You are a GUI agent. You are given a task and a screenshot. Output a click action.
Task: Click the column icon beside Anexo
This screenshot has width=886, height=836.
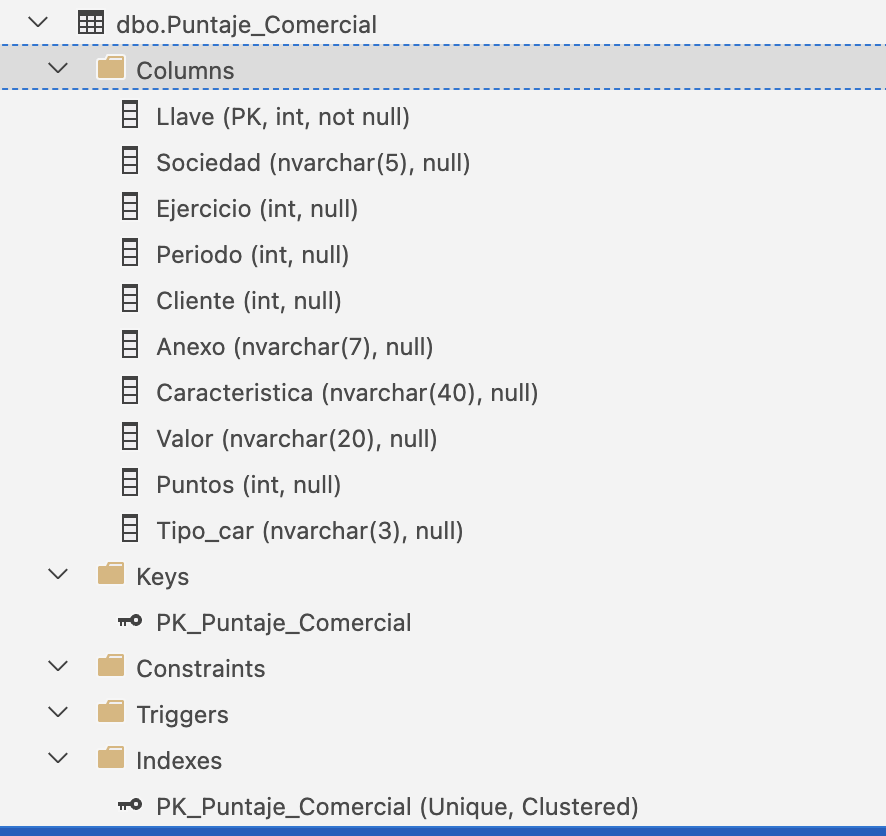point(130,345)
